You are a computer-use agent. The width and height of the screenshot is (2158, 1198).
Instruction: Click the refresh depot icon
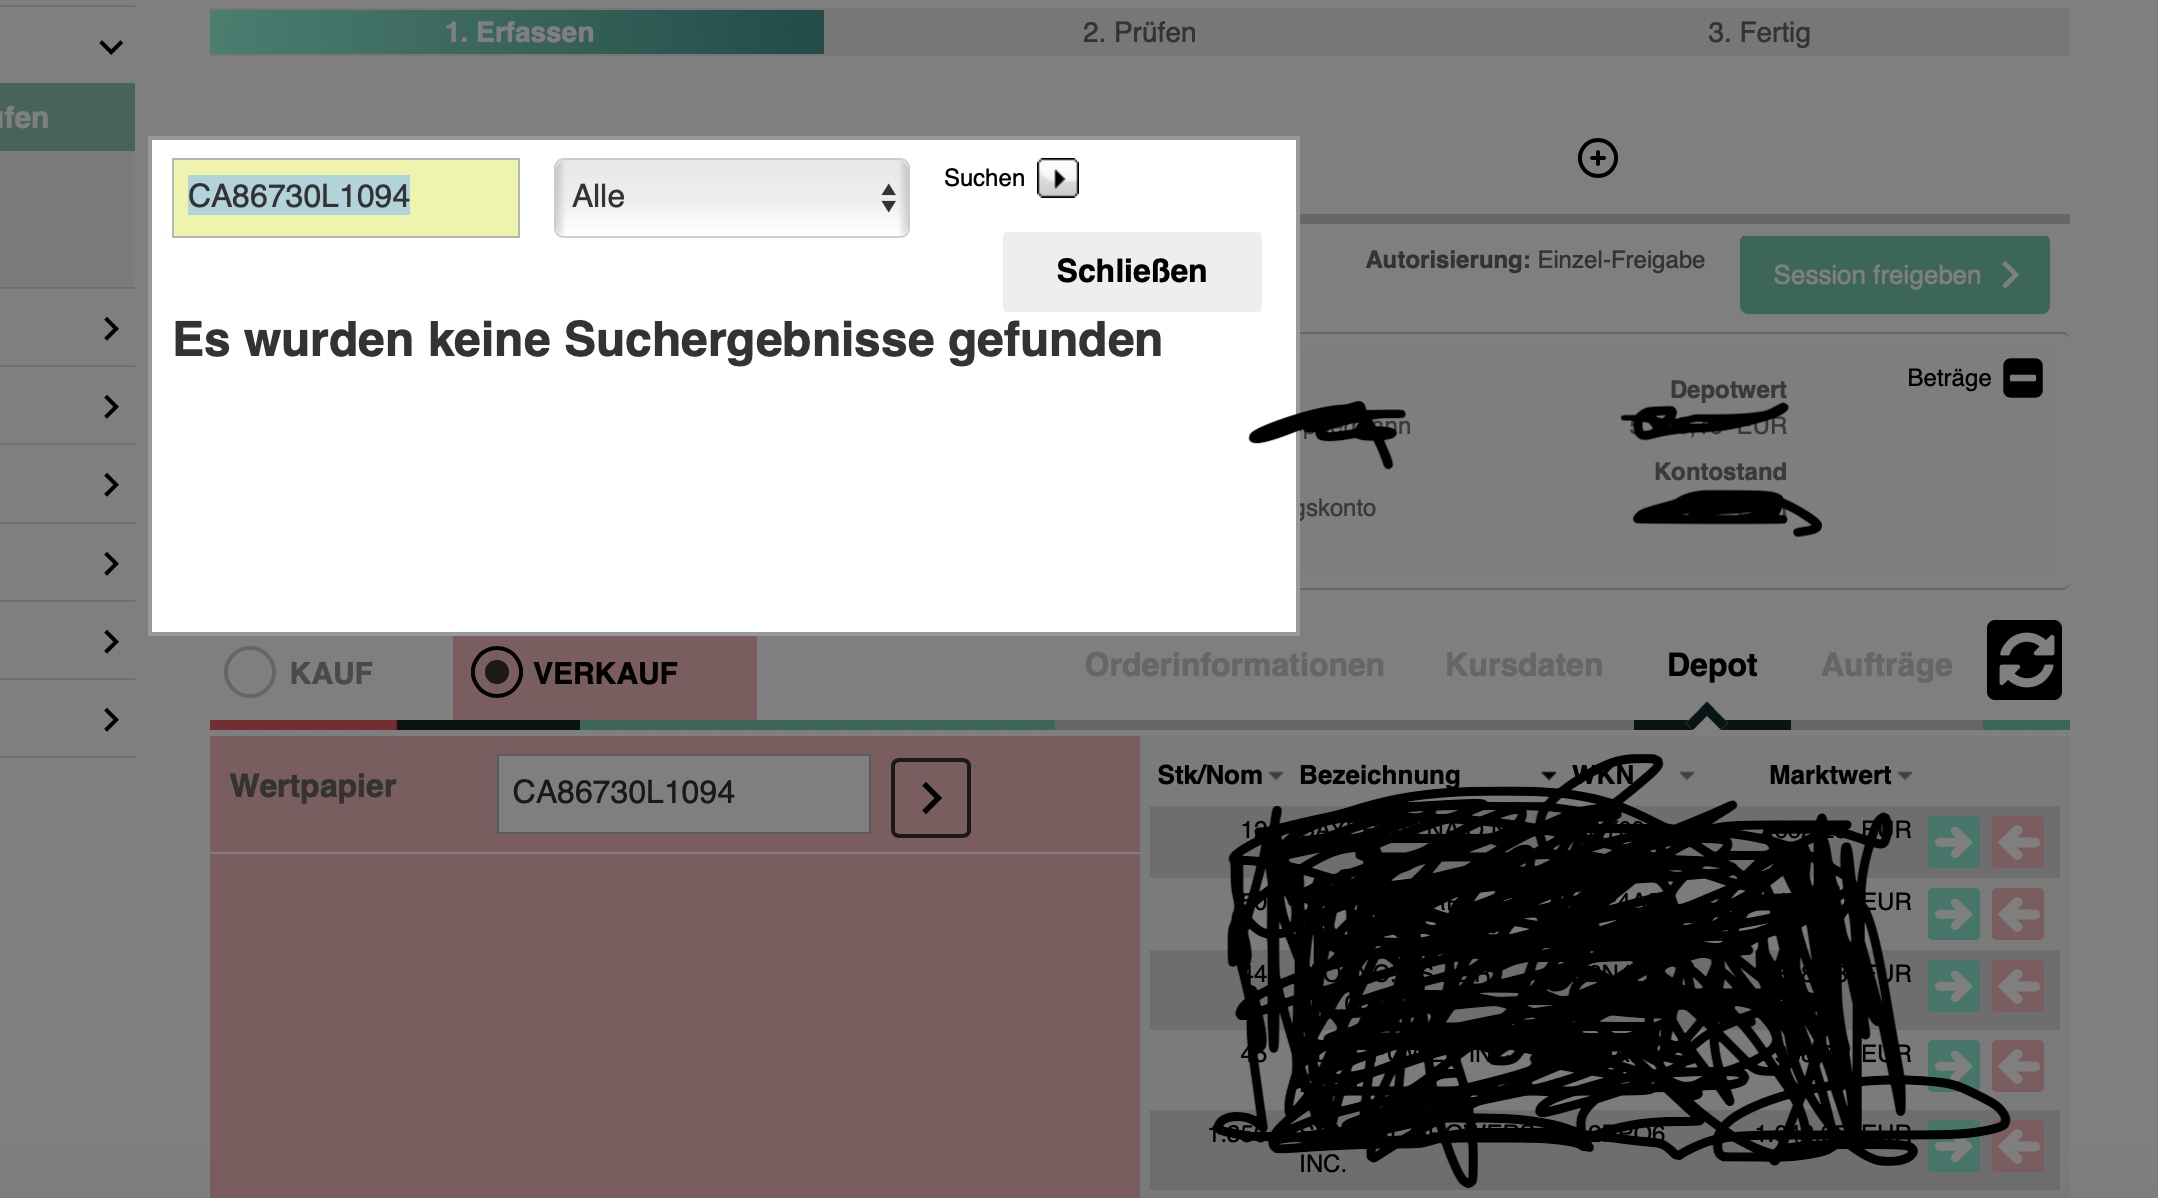[x=2024, y=660]
